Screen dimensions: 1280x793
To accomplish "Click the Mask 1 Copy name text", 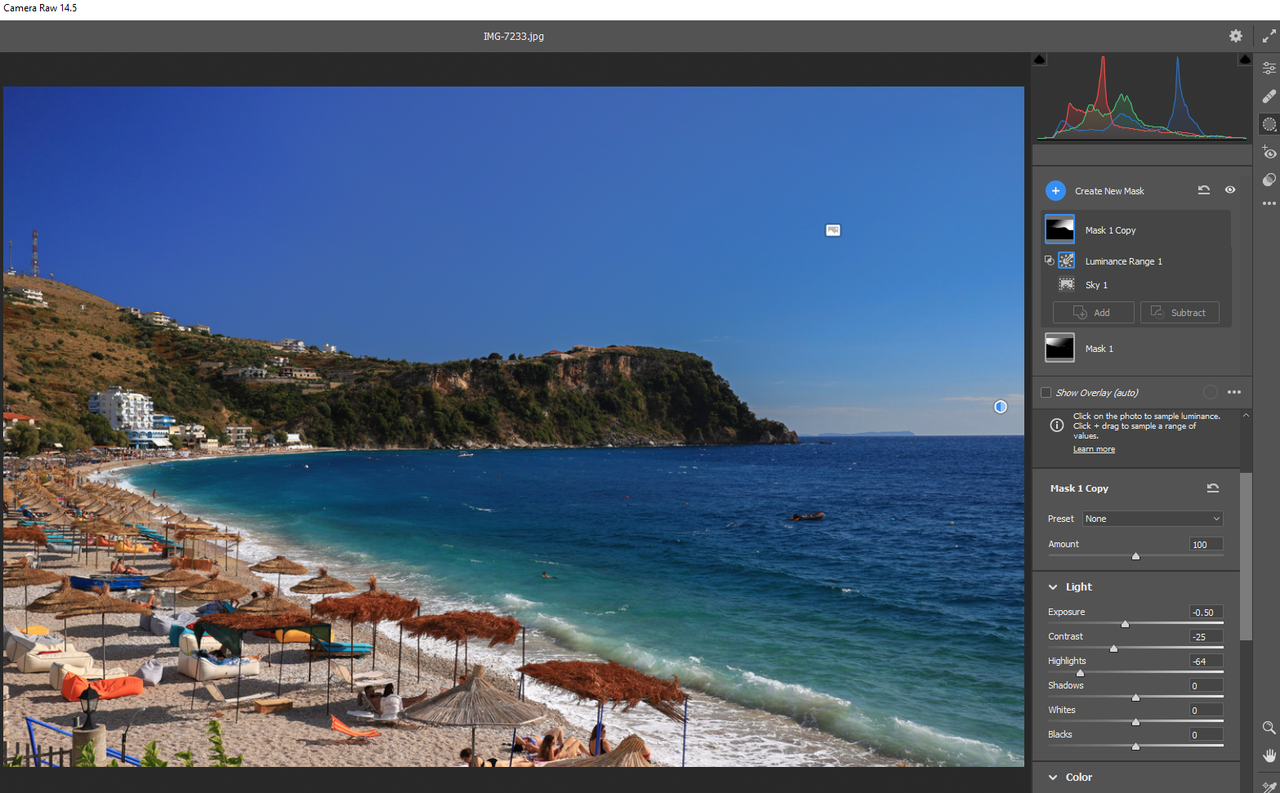I will tap(1110, 230).
